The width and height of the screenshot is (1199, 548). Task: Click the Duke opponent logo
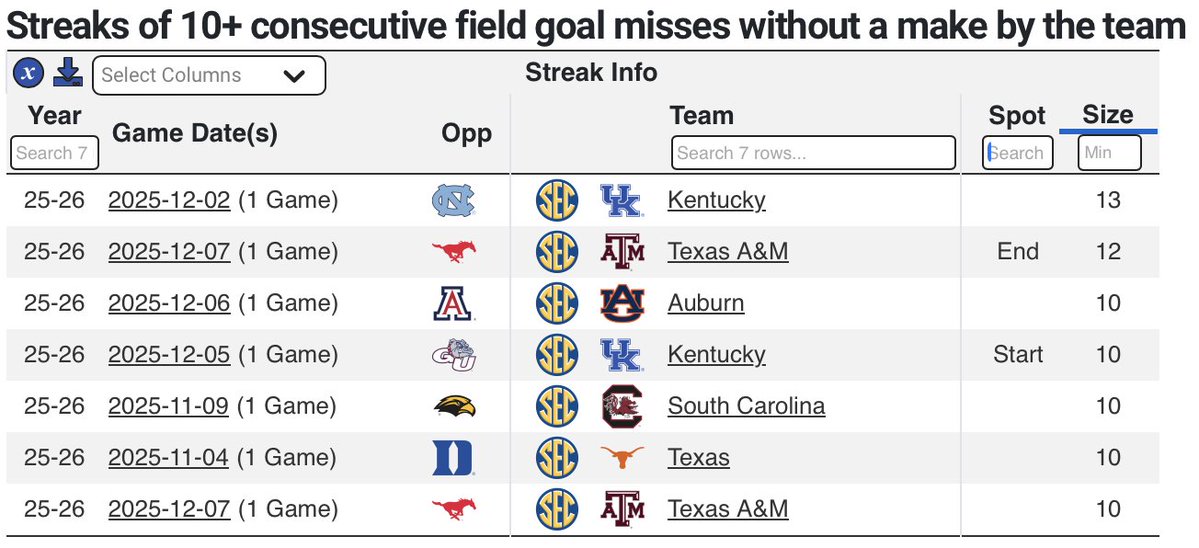click(x=453, y=458)
